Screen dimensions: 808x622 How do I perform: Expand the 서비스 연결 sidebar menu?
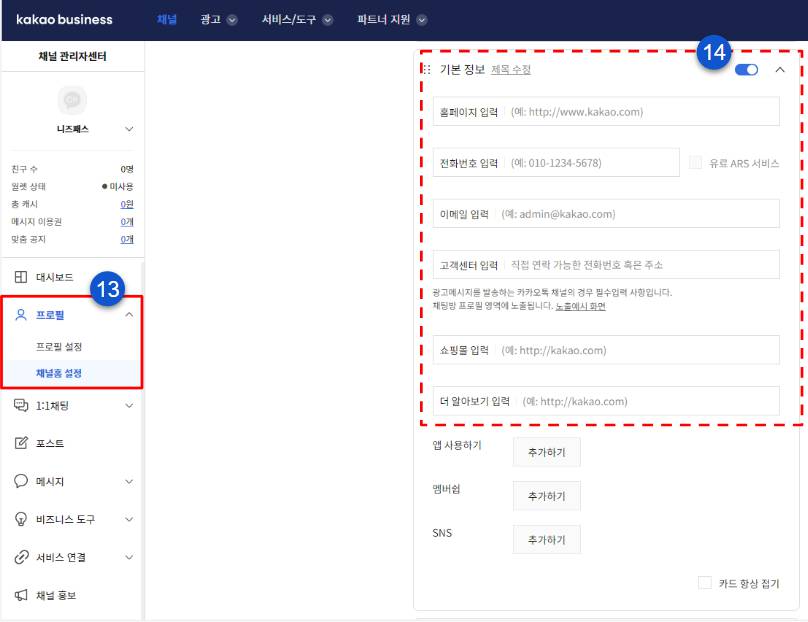click(x=128, y=557)
